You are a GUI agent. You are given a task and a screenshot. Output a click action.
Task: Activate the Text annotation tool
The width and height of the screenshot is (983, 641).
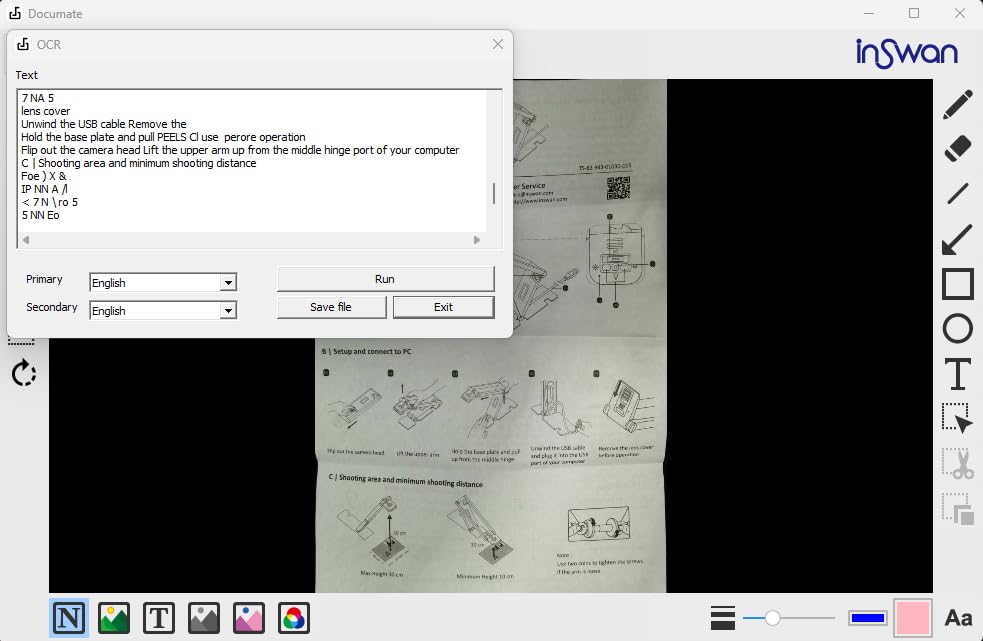(957, 374)
